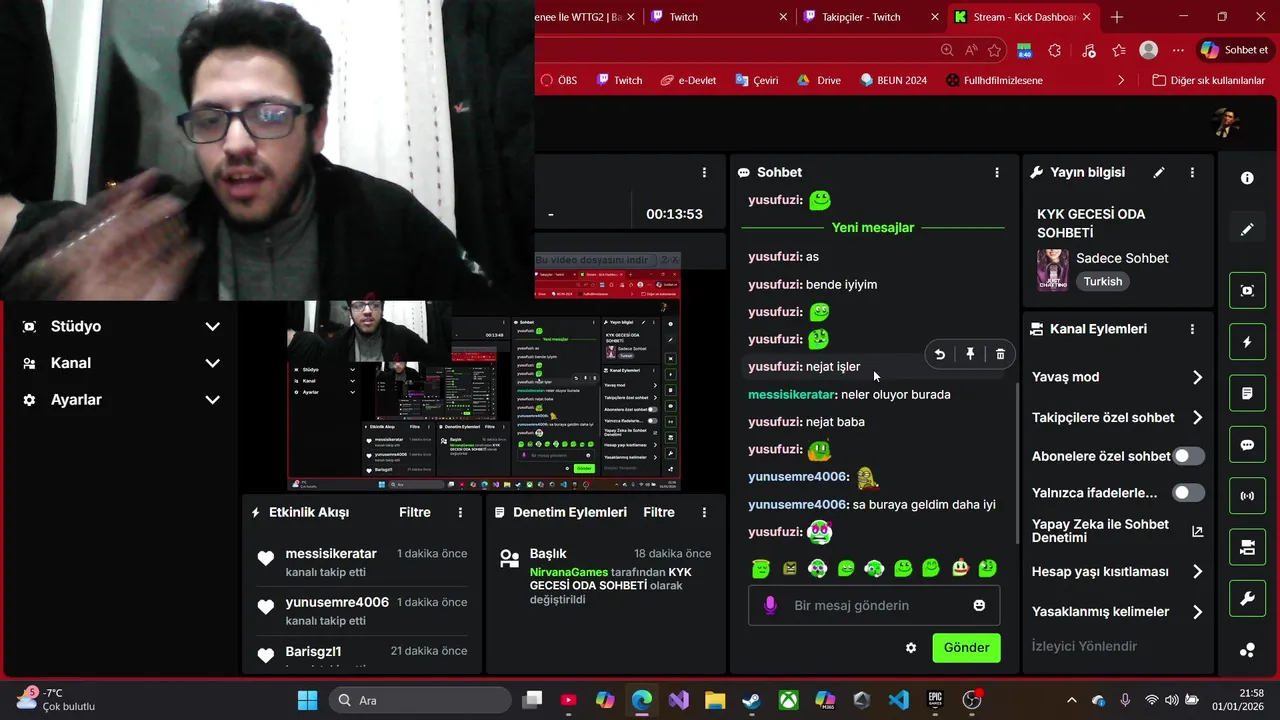Screen dimensions: 1280x720
Task: Undo selected chat message 'nejat işler'
Action: point(940,354)
